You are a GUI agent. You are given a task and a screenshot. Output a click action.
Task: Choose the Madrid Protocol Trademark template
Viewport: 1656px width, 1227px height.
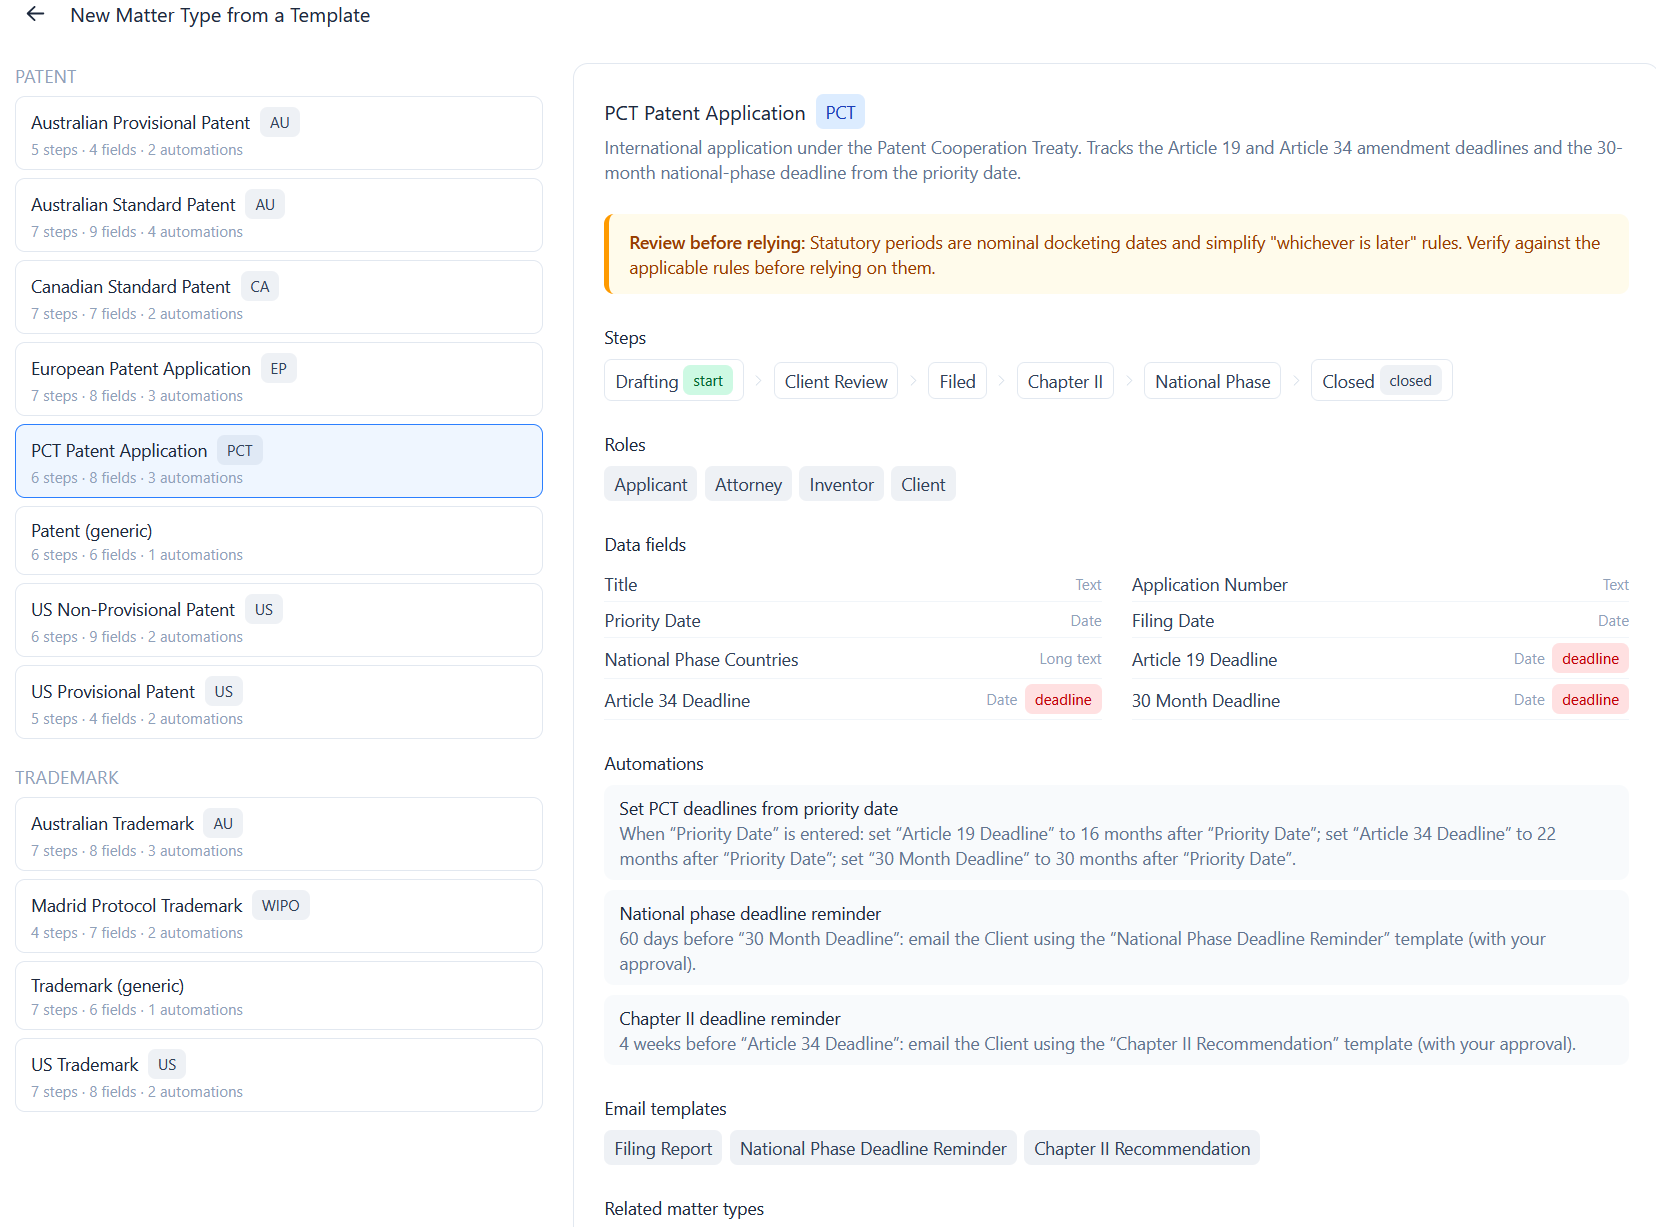pos(279,916)
